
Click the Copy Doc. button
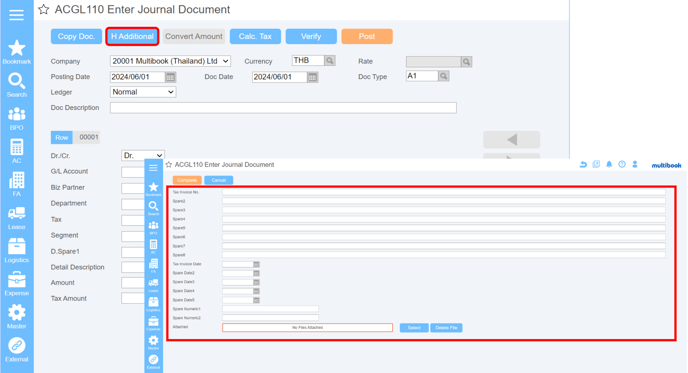[x=76, y=36]
